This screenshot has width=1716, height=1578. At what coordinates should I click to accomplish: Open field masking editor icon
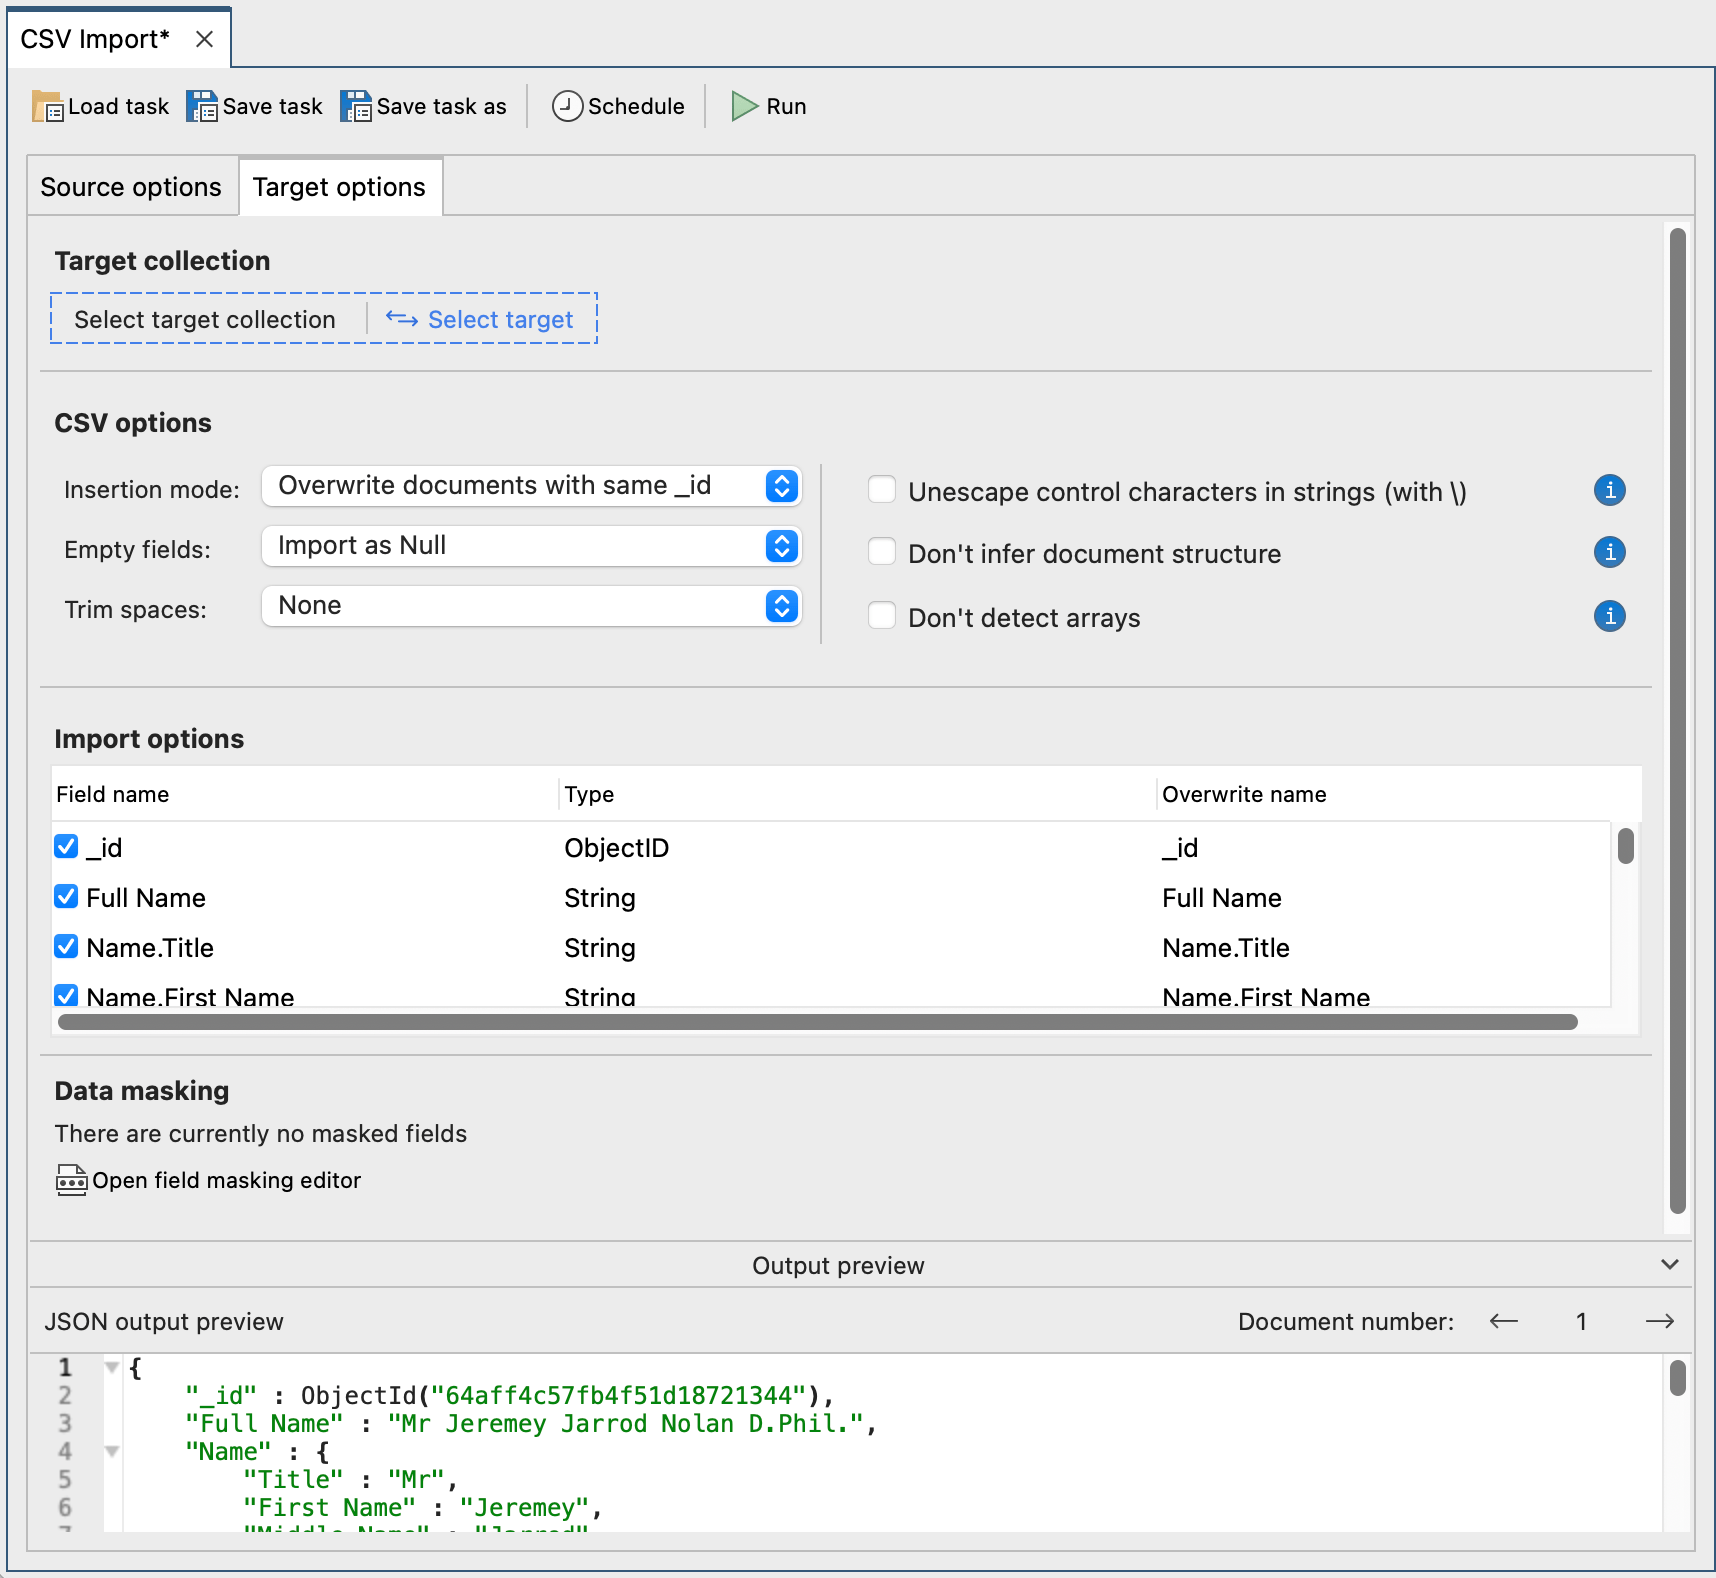(71, 1180)
